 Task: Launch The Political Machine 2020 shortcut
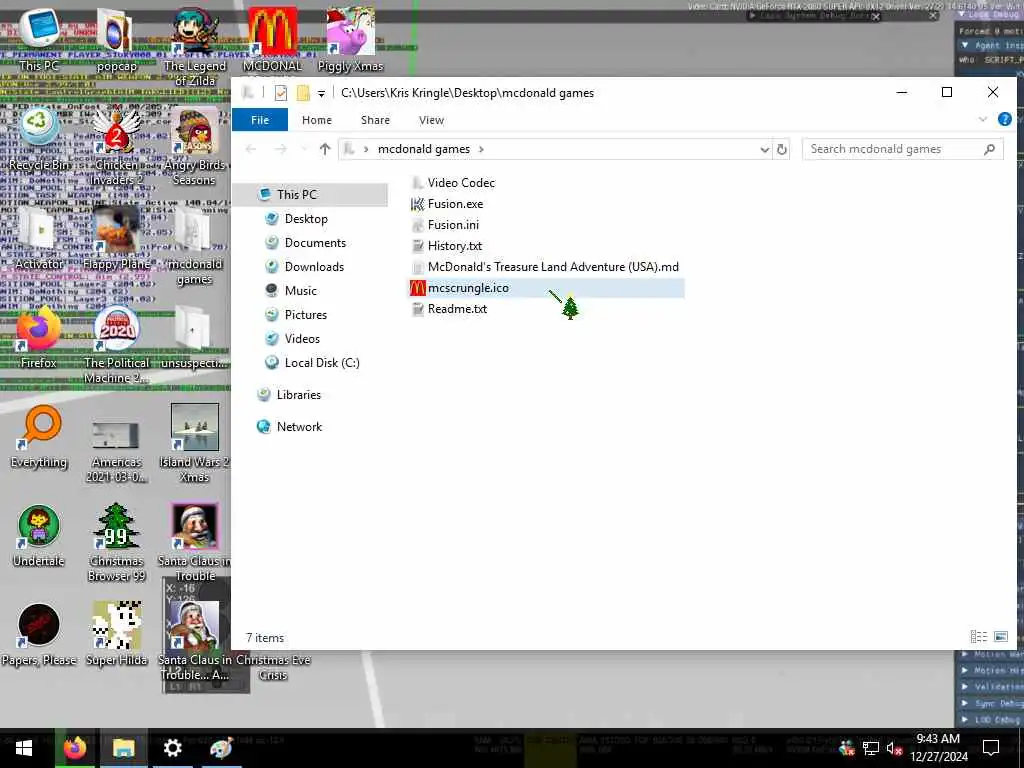coord(116,345)
